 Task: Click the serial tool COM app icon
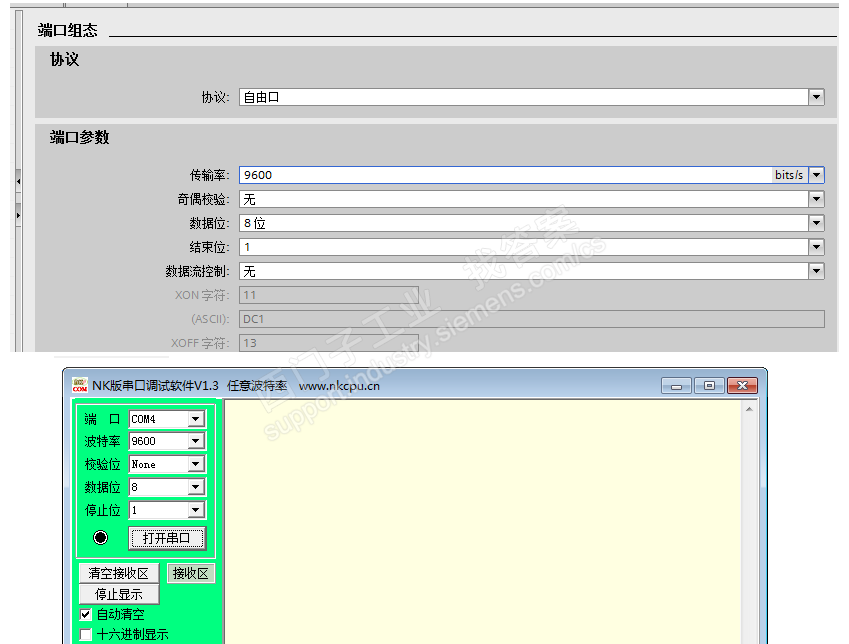coord(80,385)
